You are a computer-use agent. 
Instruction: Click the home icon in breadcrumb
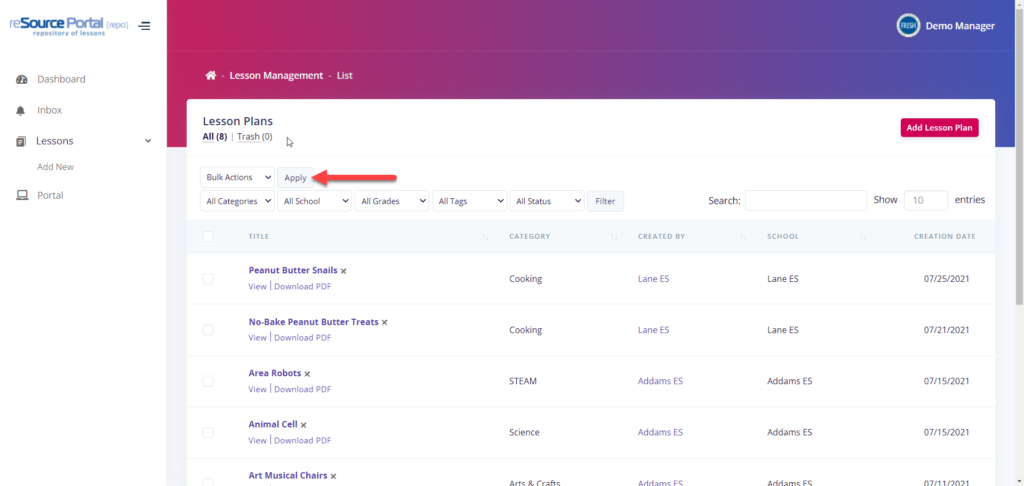pyautogui.click(x=210, y=75)
